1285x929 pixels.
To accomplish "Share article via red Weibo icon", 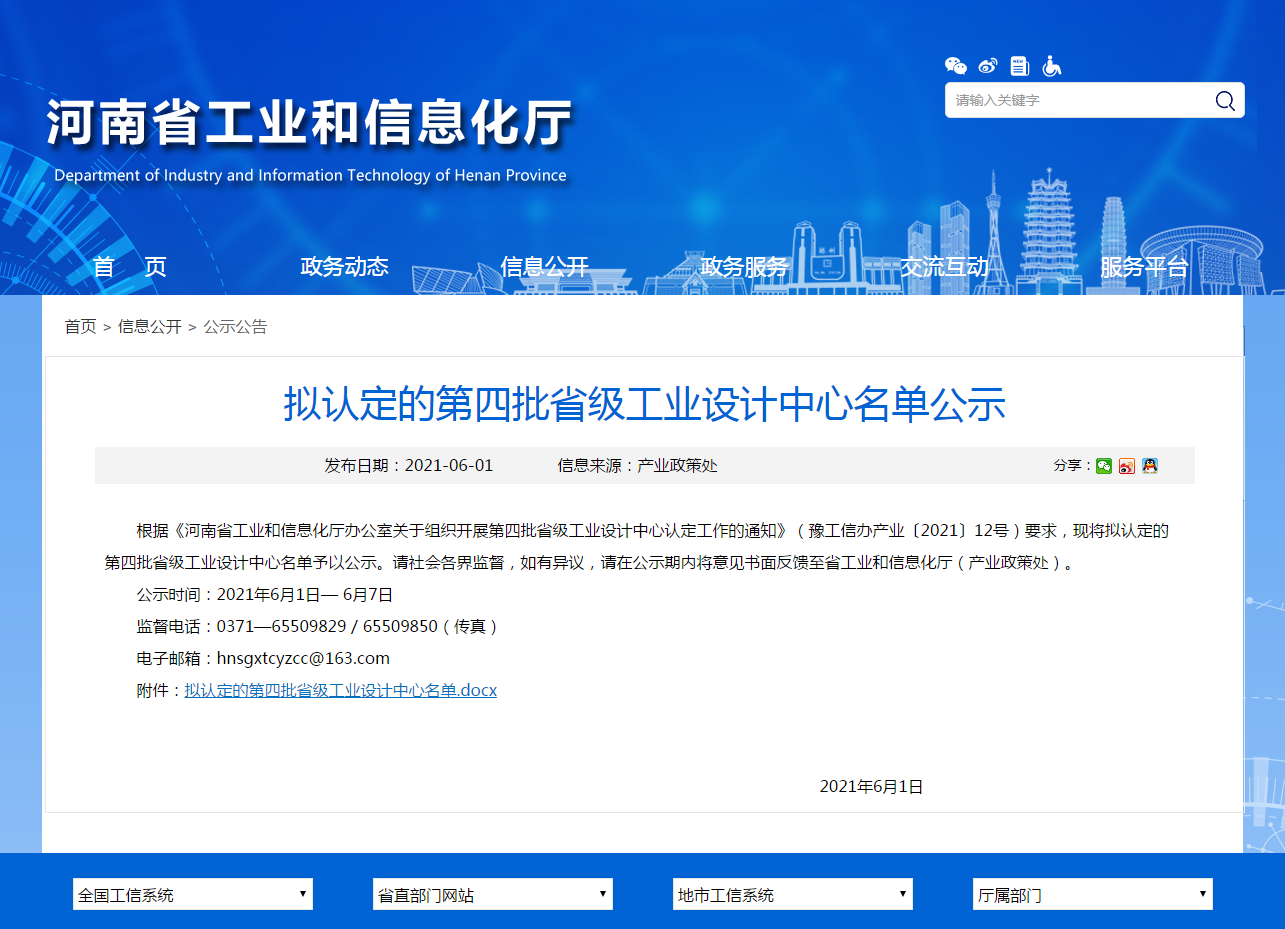I will (1127, 466).
